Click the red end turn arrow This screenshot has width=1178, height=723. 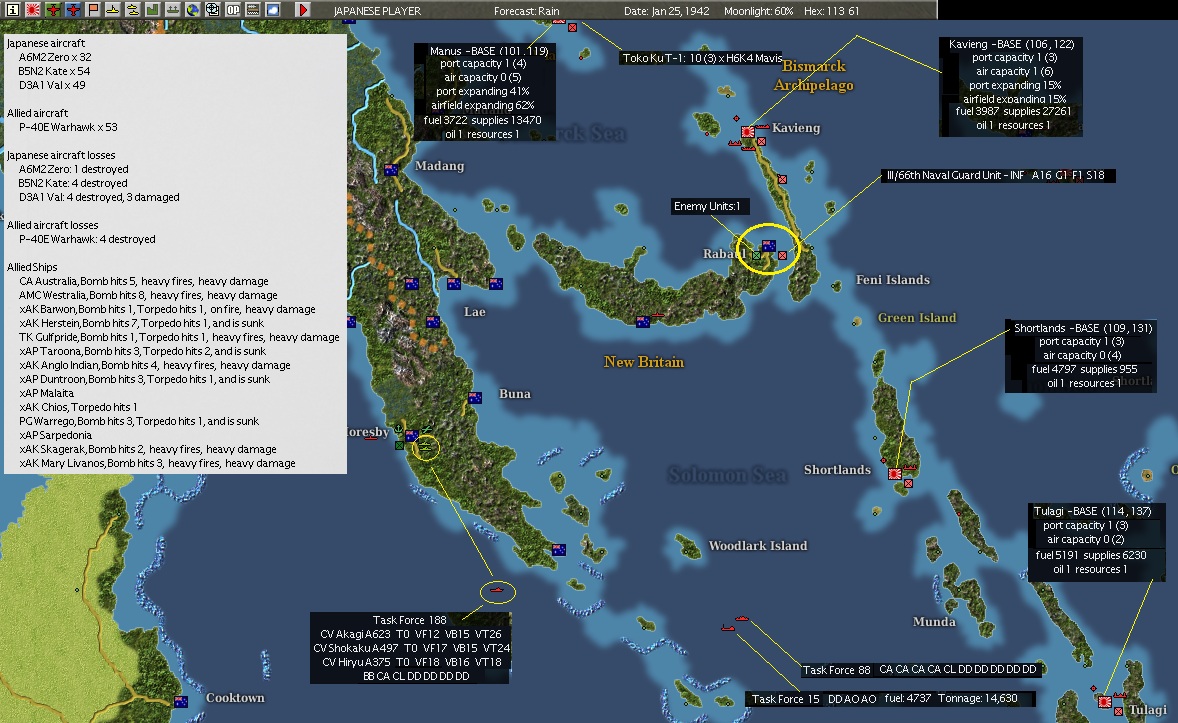pyautogui.click(x=303, y=10)
